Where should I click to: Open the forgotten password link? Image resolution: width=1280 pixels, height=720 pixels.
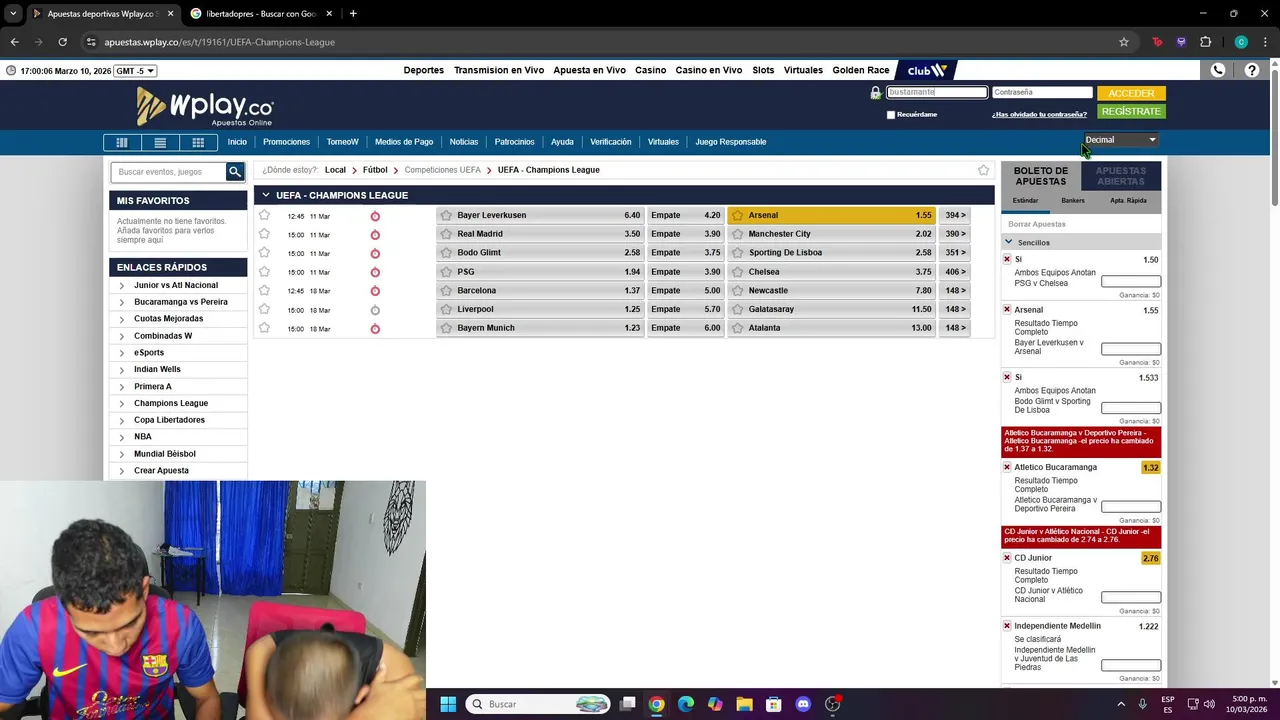(x=1039, y=115)
